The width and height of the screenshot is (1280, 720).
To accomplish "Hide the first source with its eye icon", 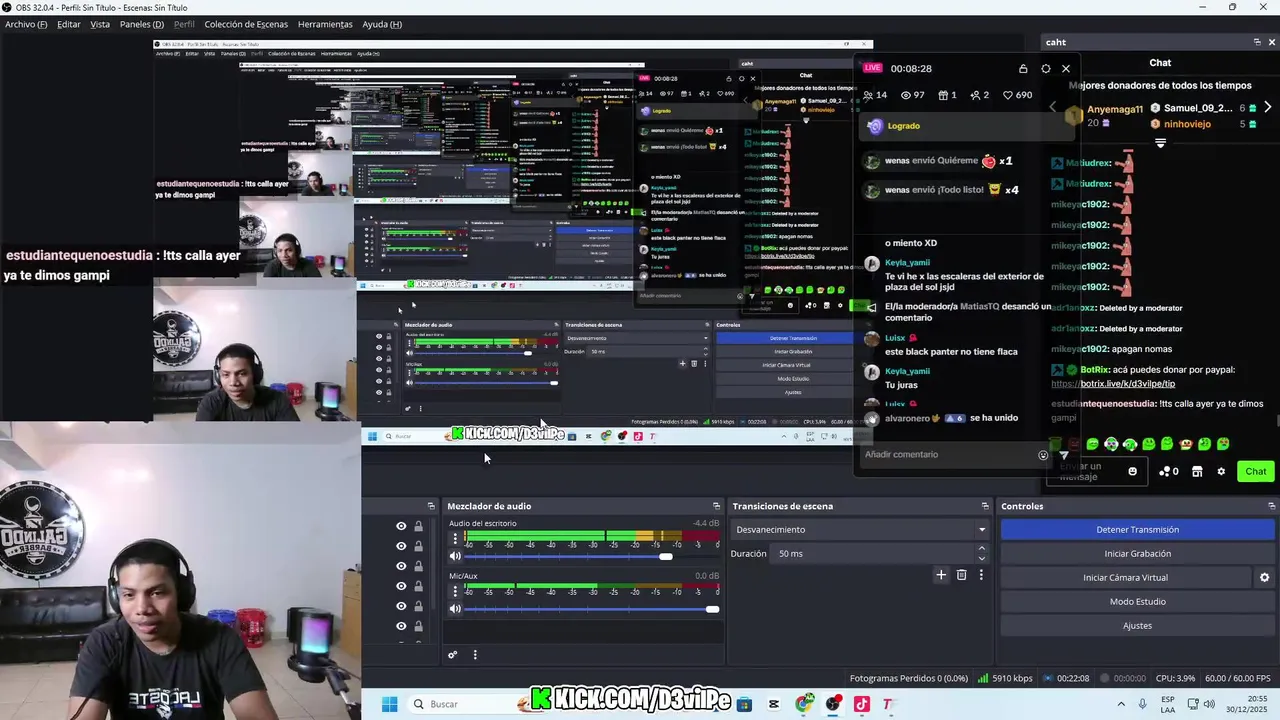I will click(401, 526).
